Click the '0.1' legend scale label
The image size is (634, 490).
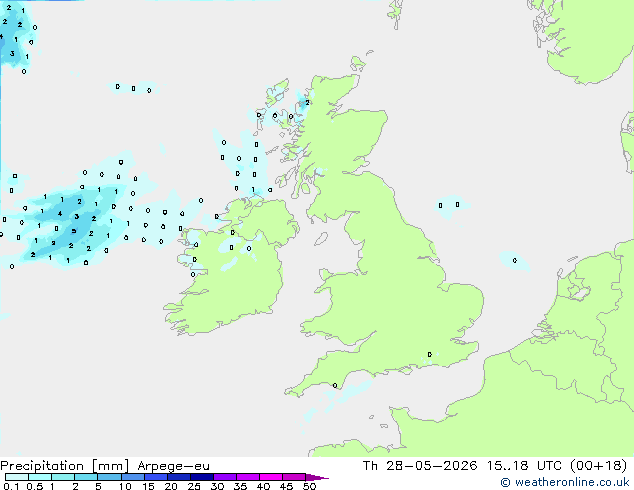point(11,486)
